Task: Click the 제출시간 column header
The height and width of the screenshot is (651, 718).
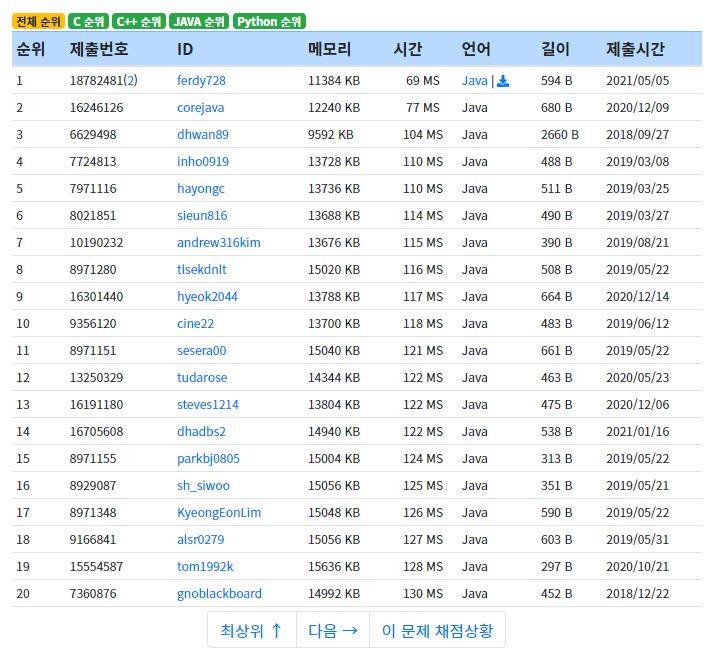Action: (x=635, y=49)
